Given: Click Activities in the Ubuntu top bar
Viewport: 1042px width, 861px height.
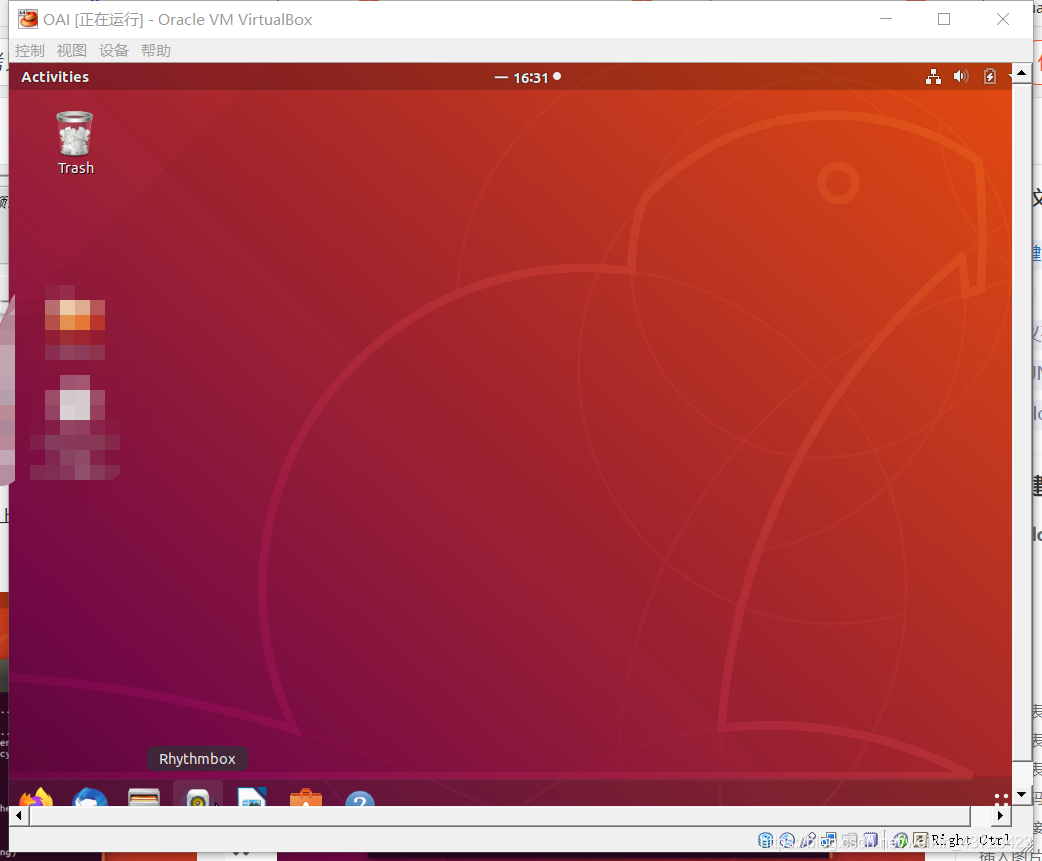Looking at the screenshot, I should coord(55,77).
